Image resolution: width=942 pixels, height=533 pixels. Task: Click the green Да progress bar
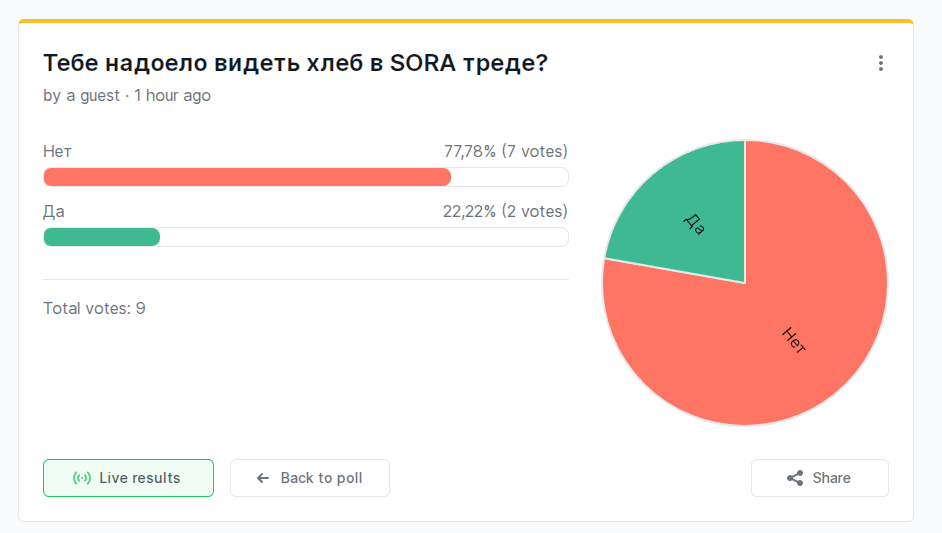click(x=102, y=237)
